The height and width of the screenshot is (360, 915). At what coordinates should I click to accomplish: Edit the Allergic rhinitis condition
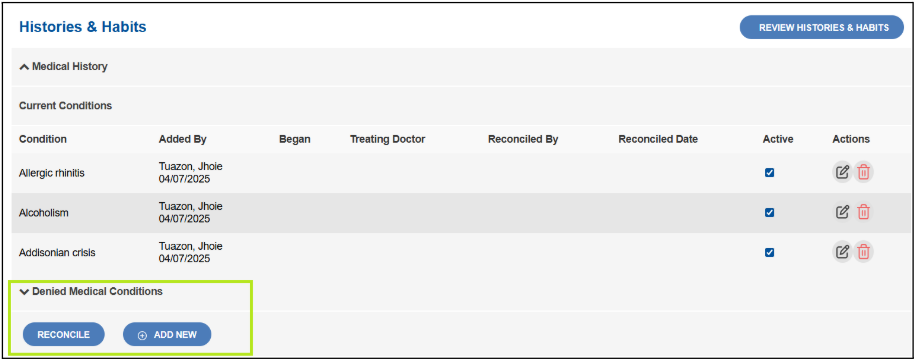tap(842, 172)
